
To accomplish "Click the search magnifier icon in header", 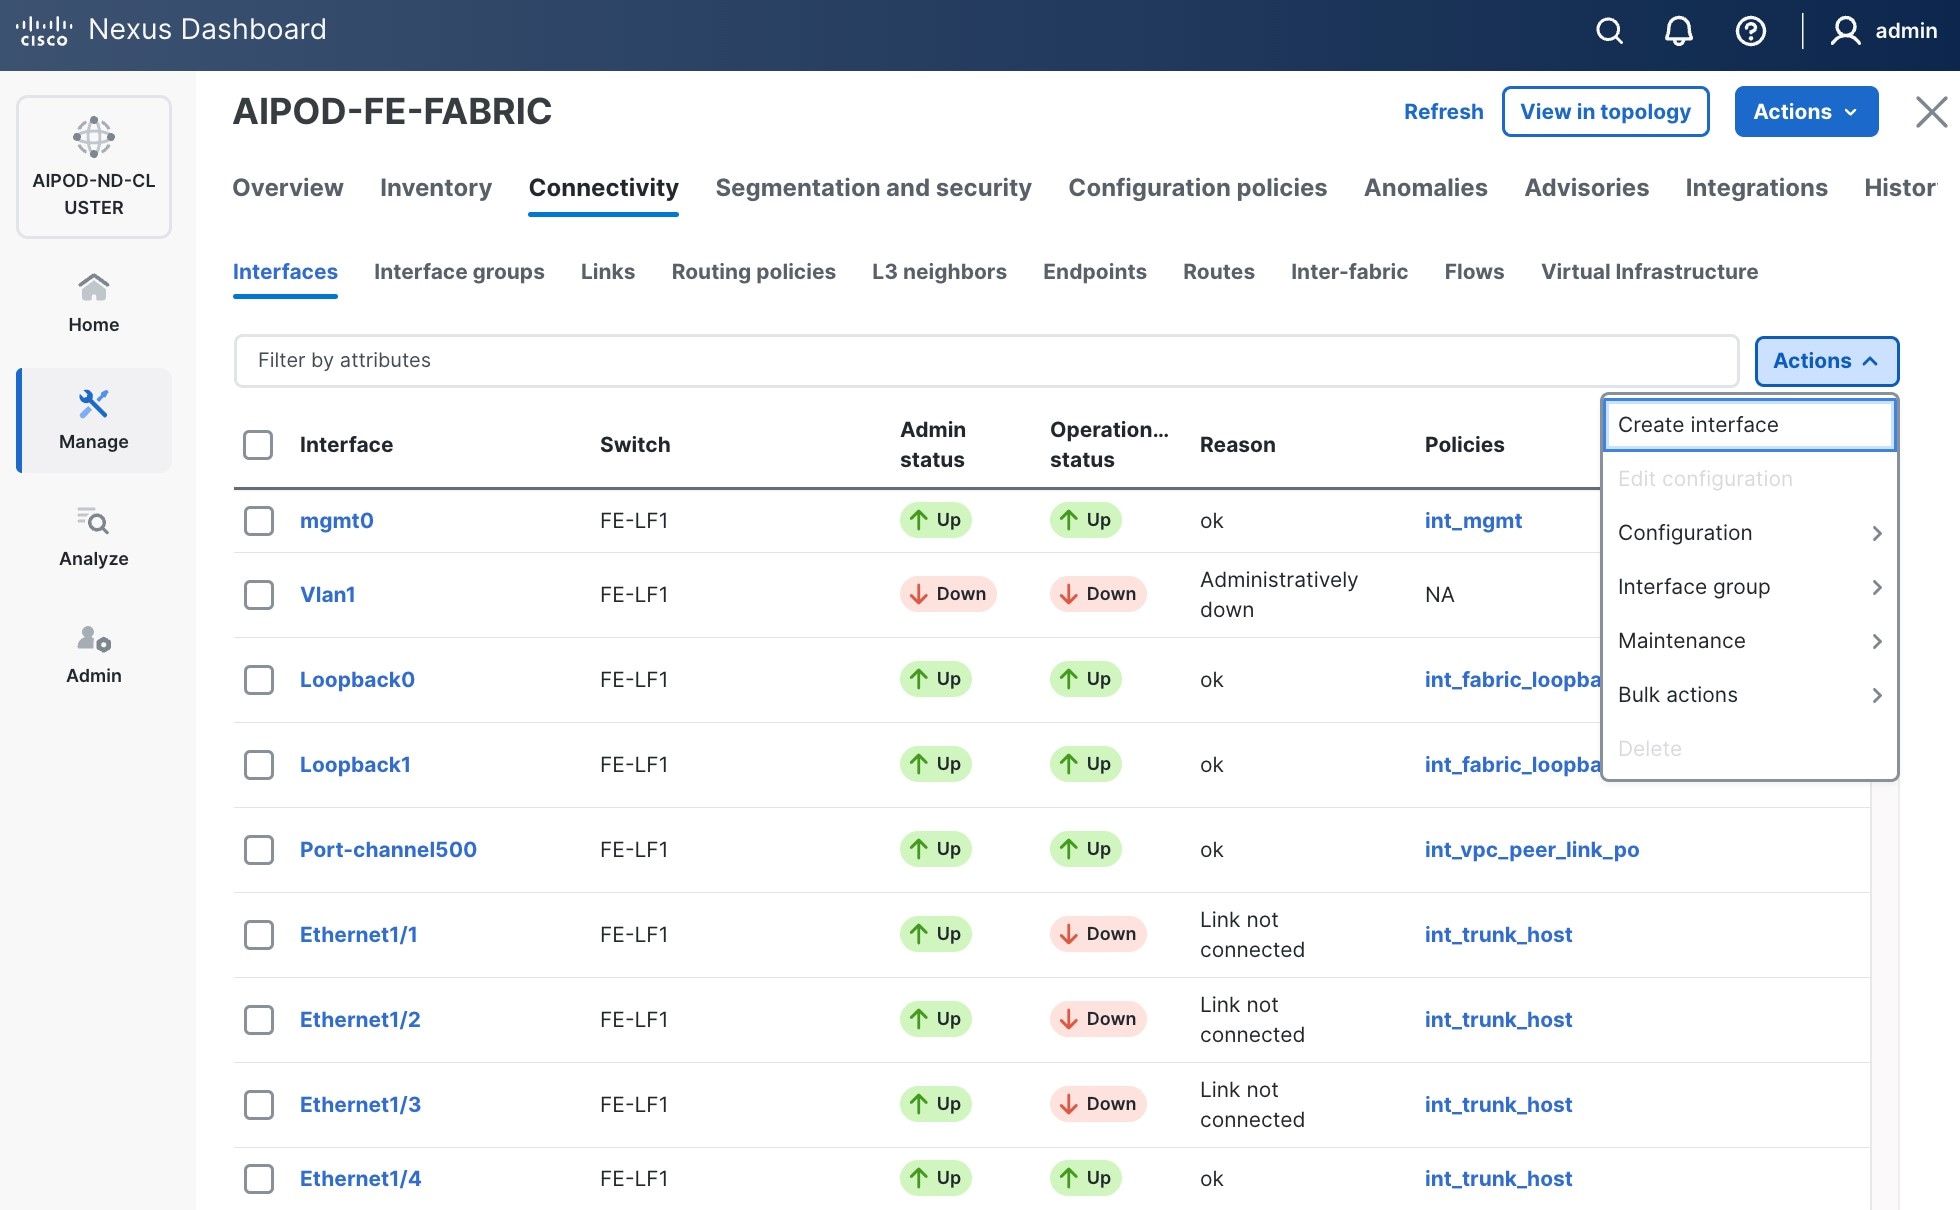I will pos(1609,31).
